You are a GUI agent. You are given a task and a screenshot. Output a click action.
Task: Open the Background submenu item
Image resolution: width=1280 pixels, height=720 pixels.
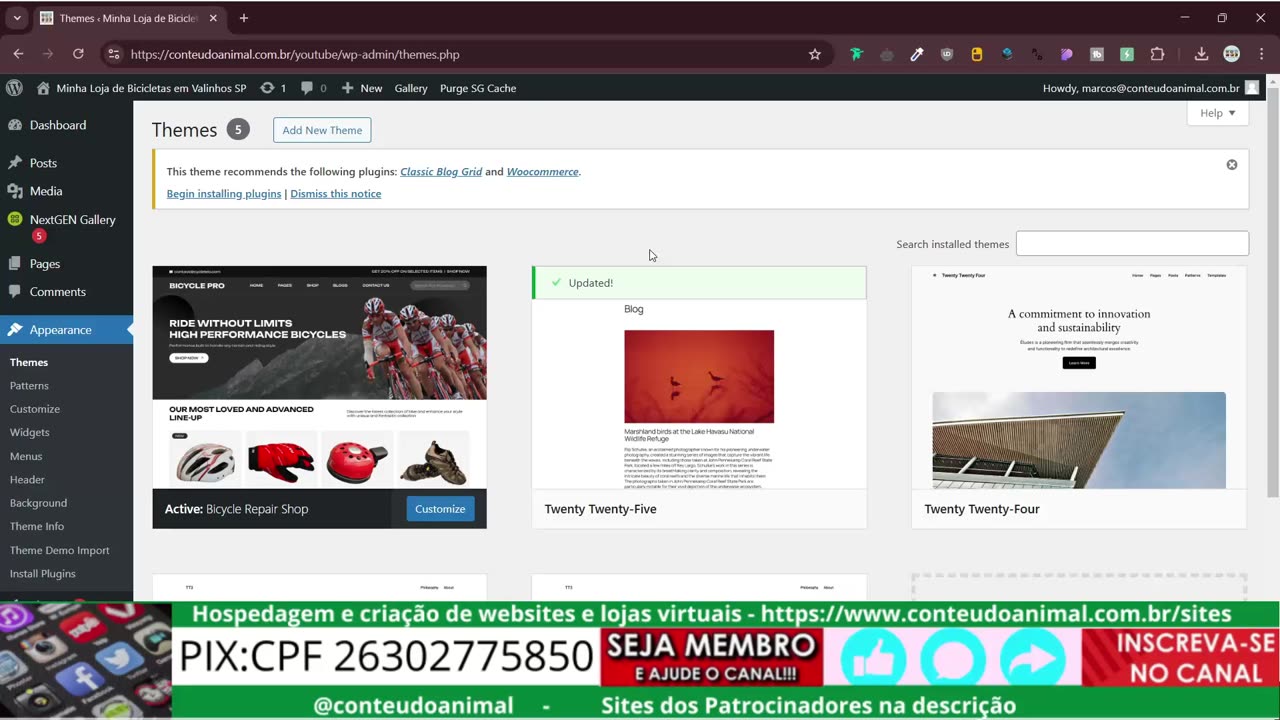coord(38,503)
